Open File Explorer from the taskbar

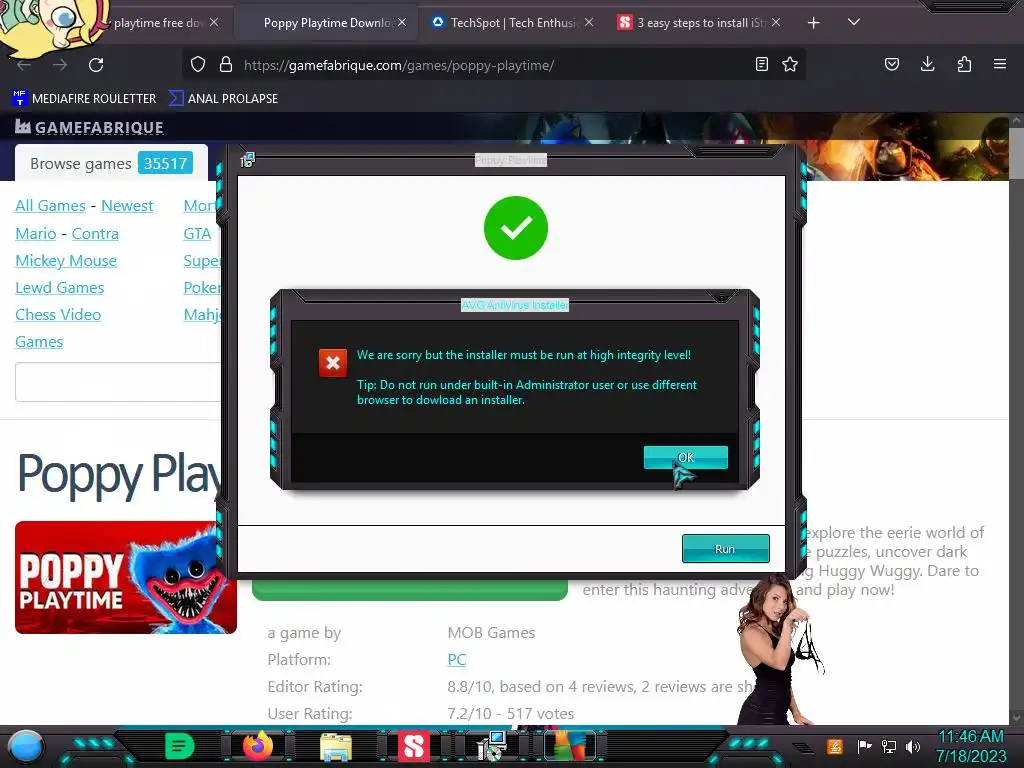pos(336,746)
